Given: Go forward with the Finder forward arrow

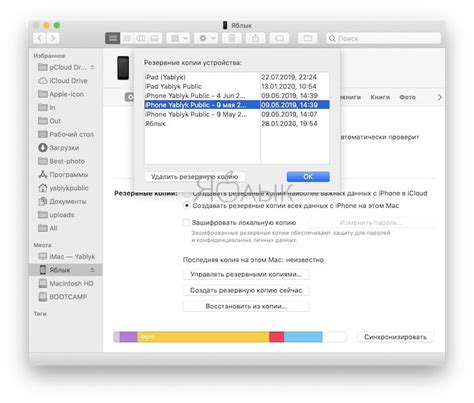Looking at the screenshot, I should point(53,38).
